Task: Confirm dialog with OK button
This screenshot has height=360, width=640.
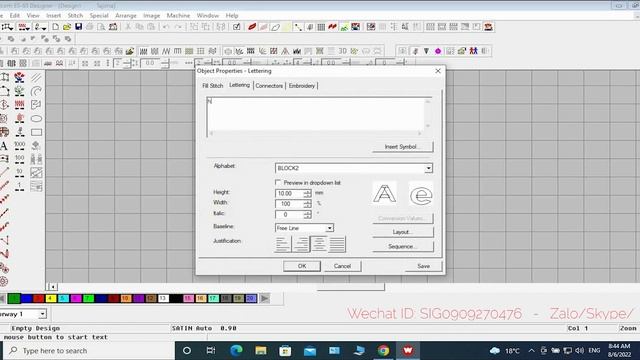Action: click(302, 266)
